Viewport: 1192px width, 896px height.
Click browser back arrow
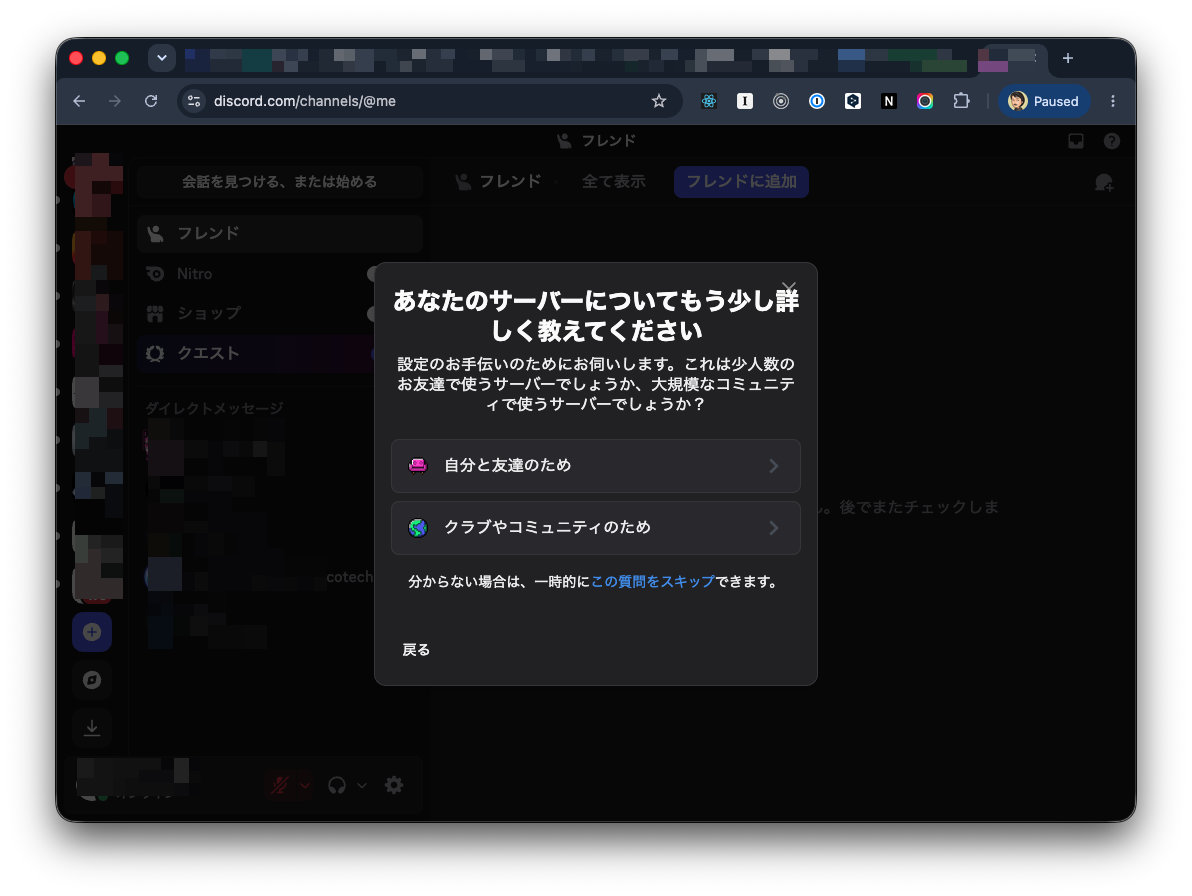click(79, 101)
